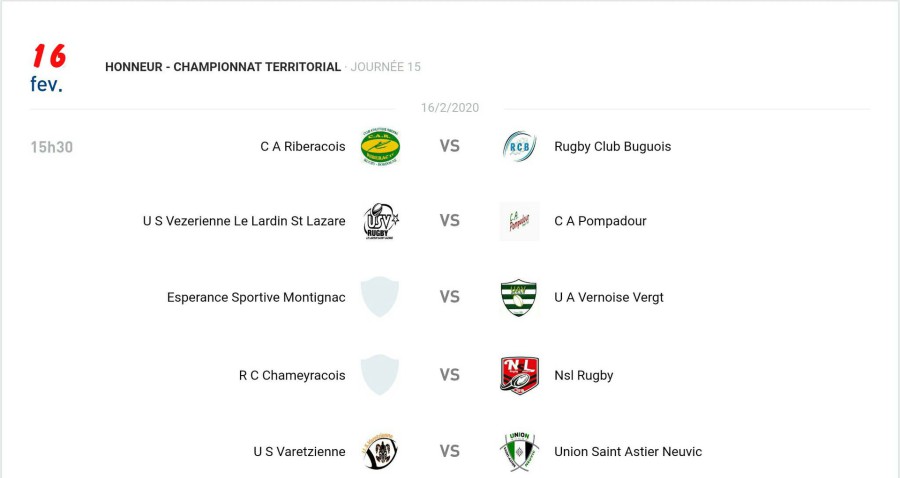
Task: Open Union Saint Astier Neuvic crest
Action: point(519,452)
